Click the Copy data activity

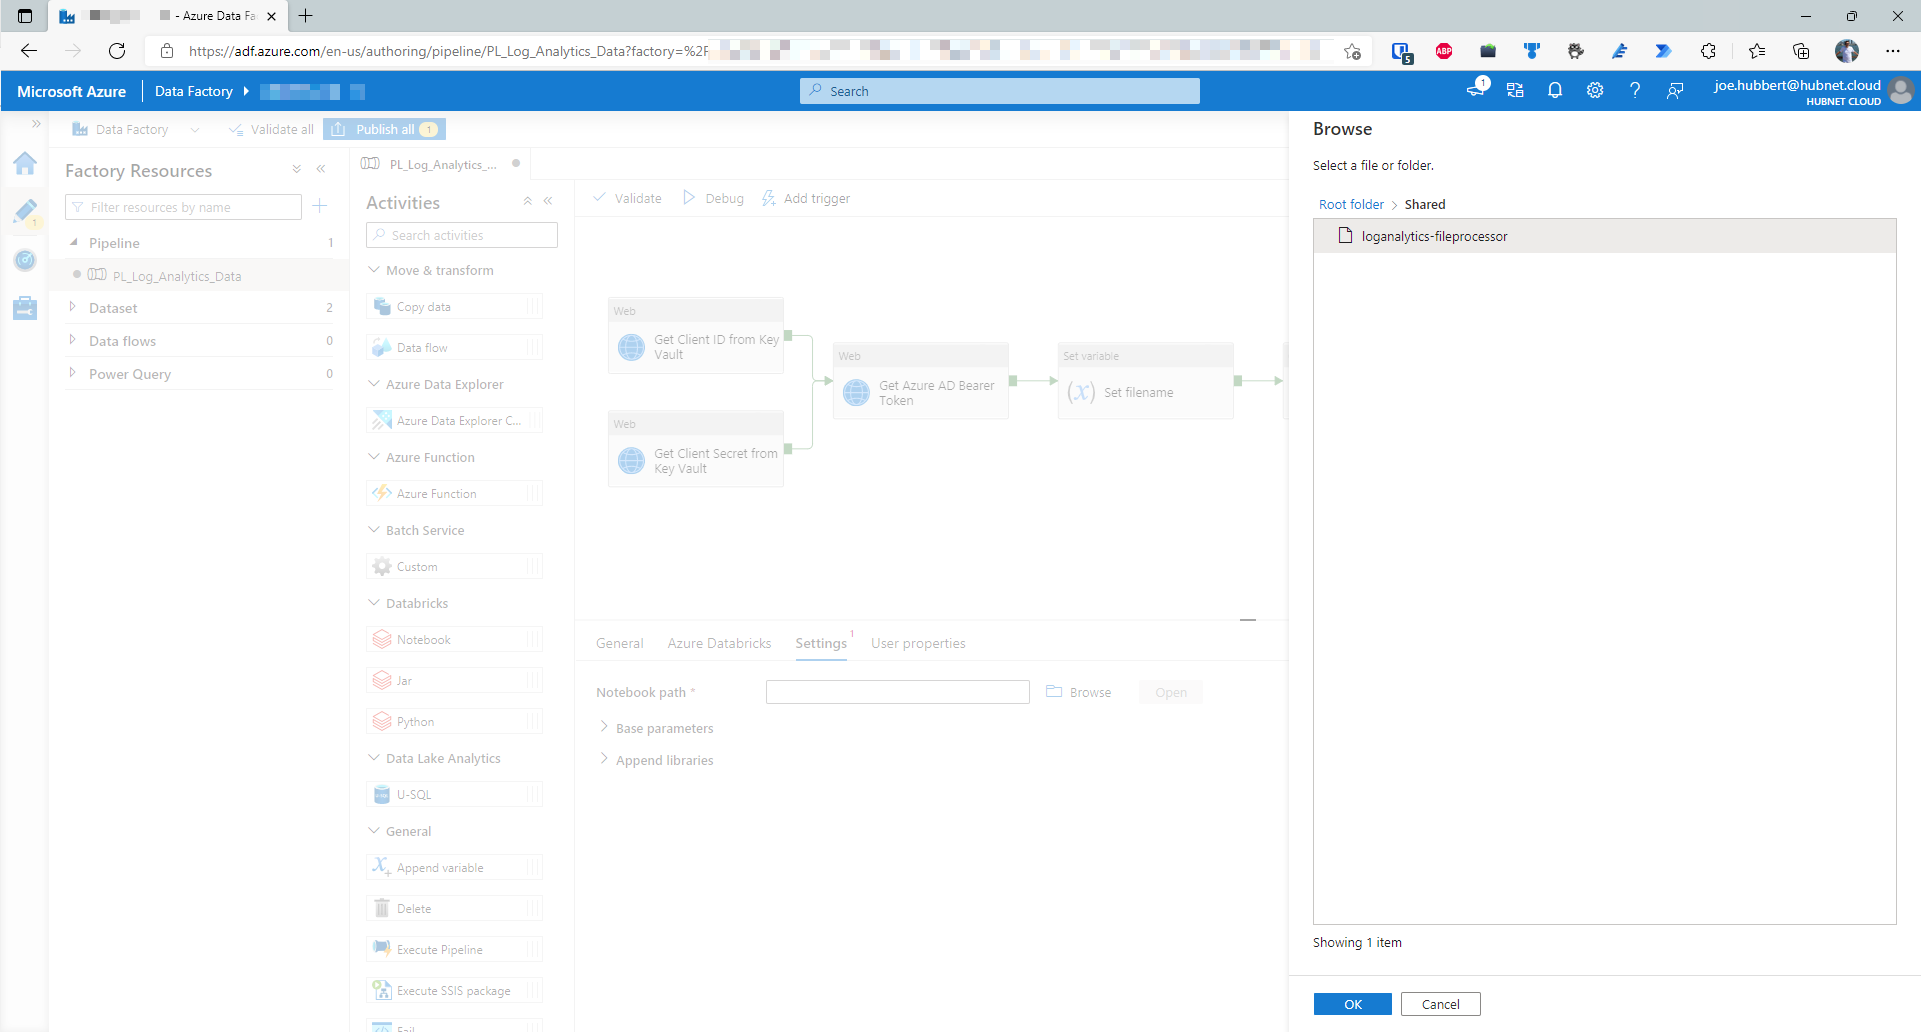pos(455,307)
